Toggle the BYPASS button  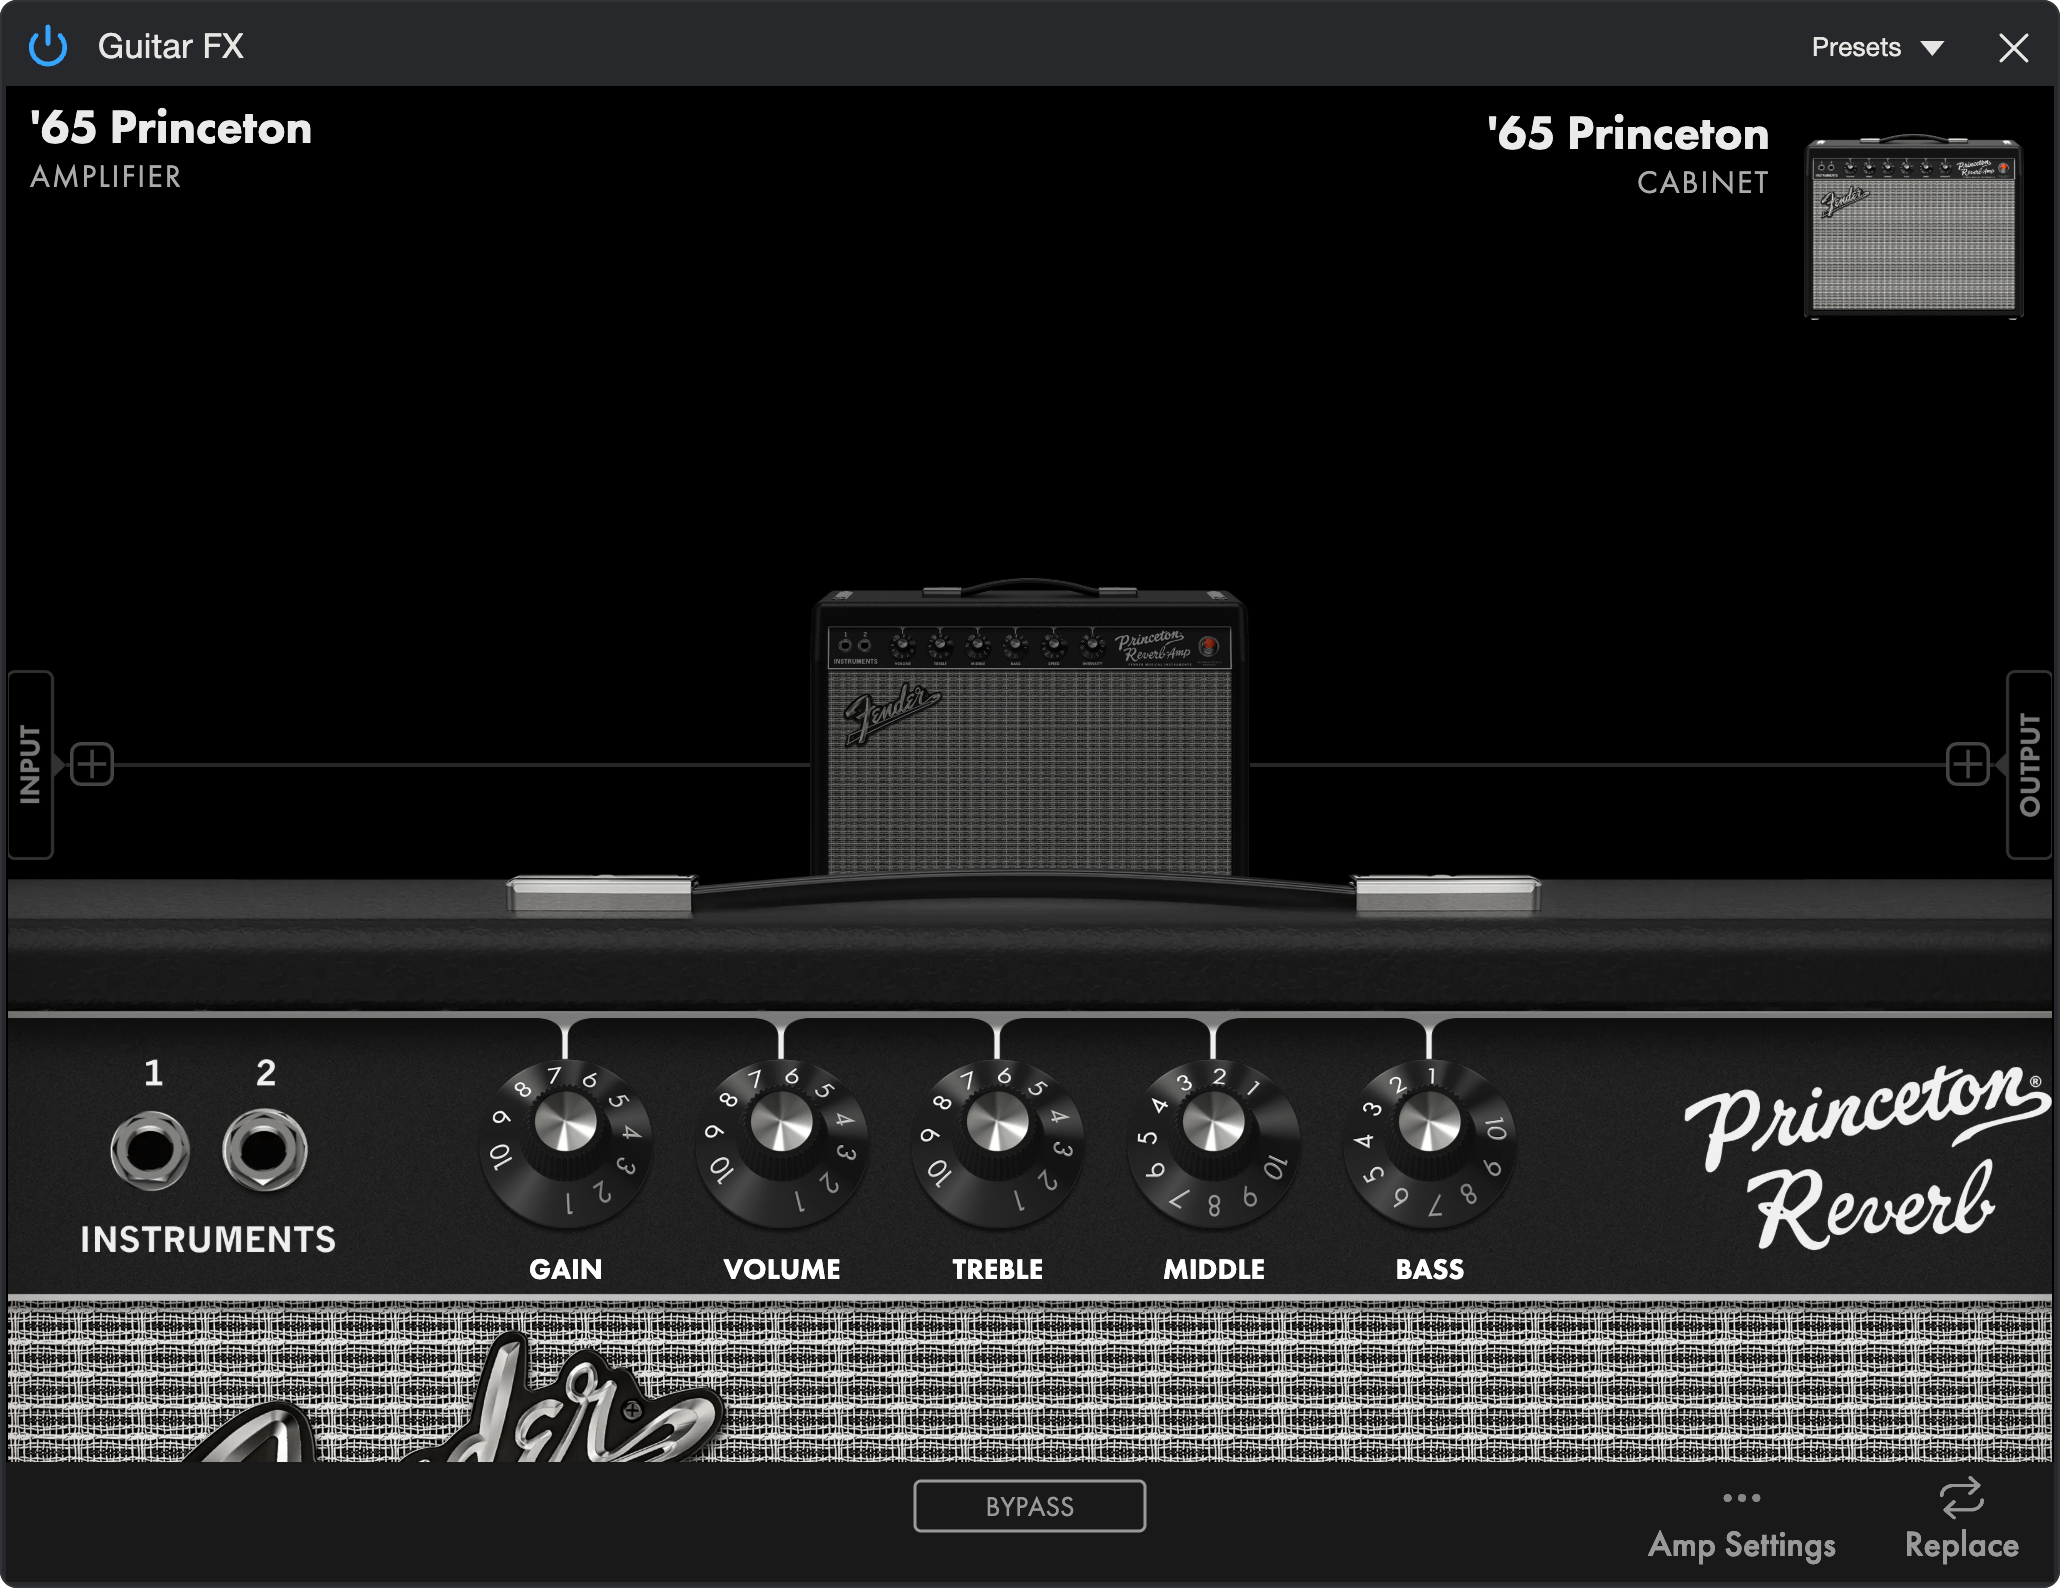coord(1029,1506)
